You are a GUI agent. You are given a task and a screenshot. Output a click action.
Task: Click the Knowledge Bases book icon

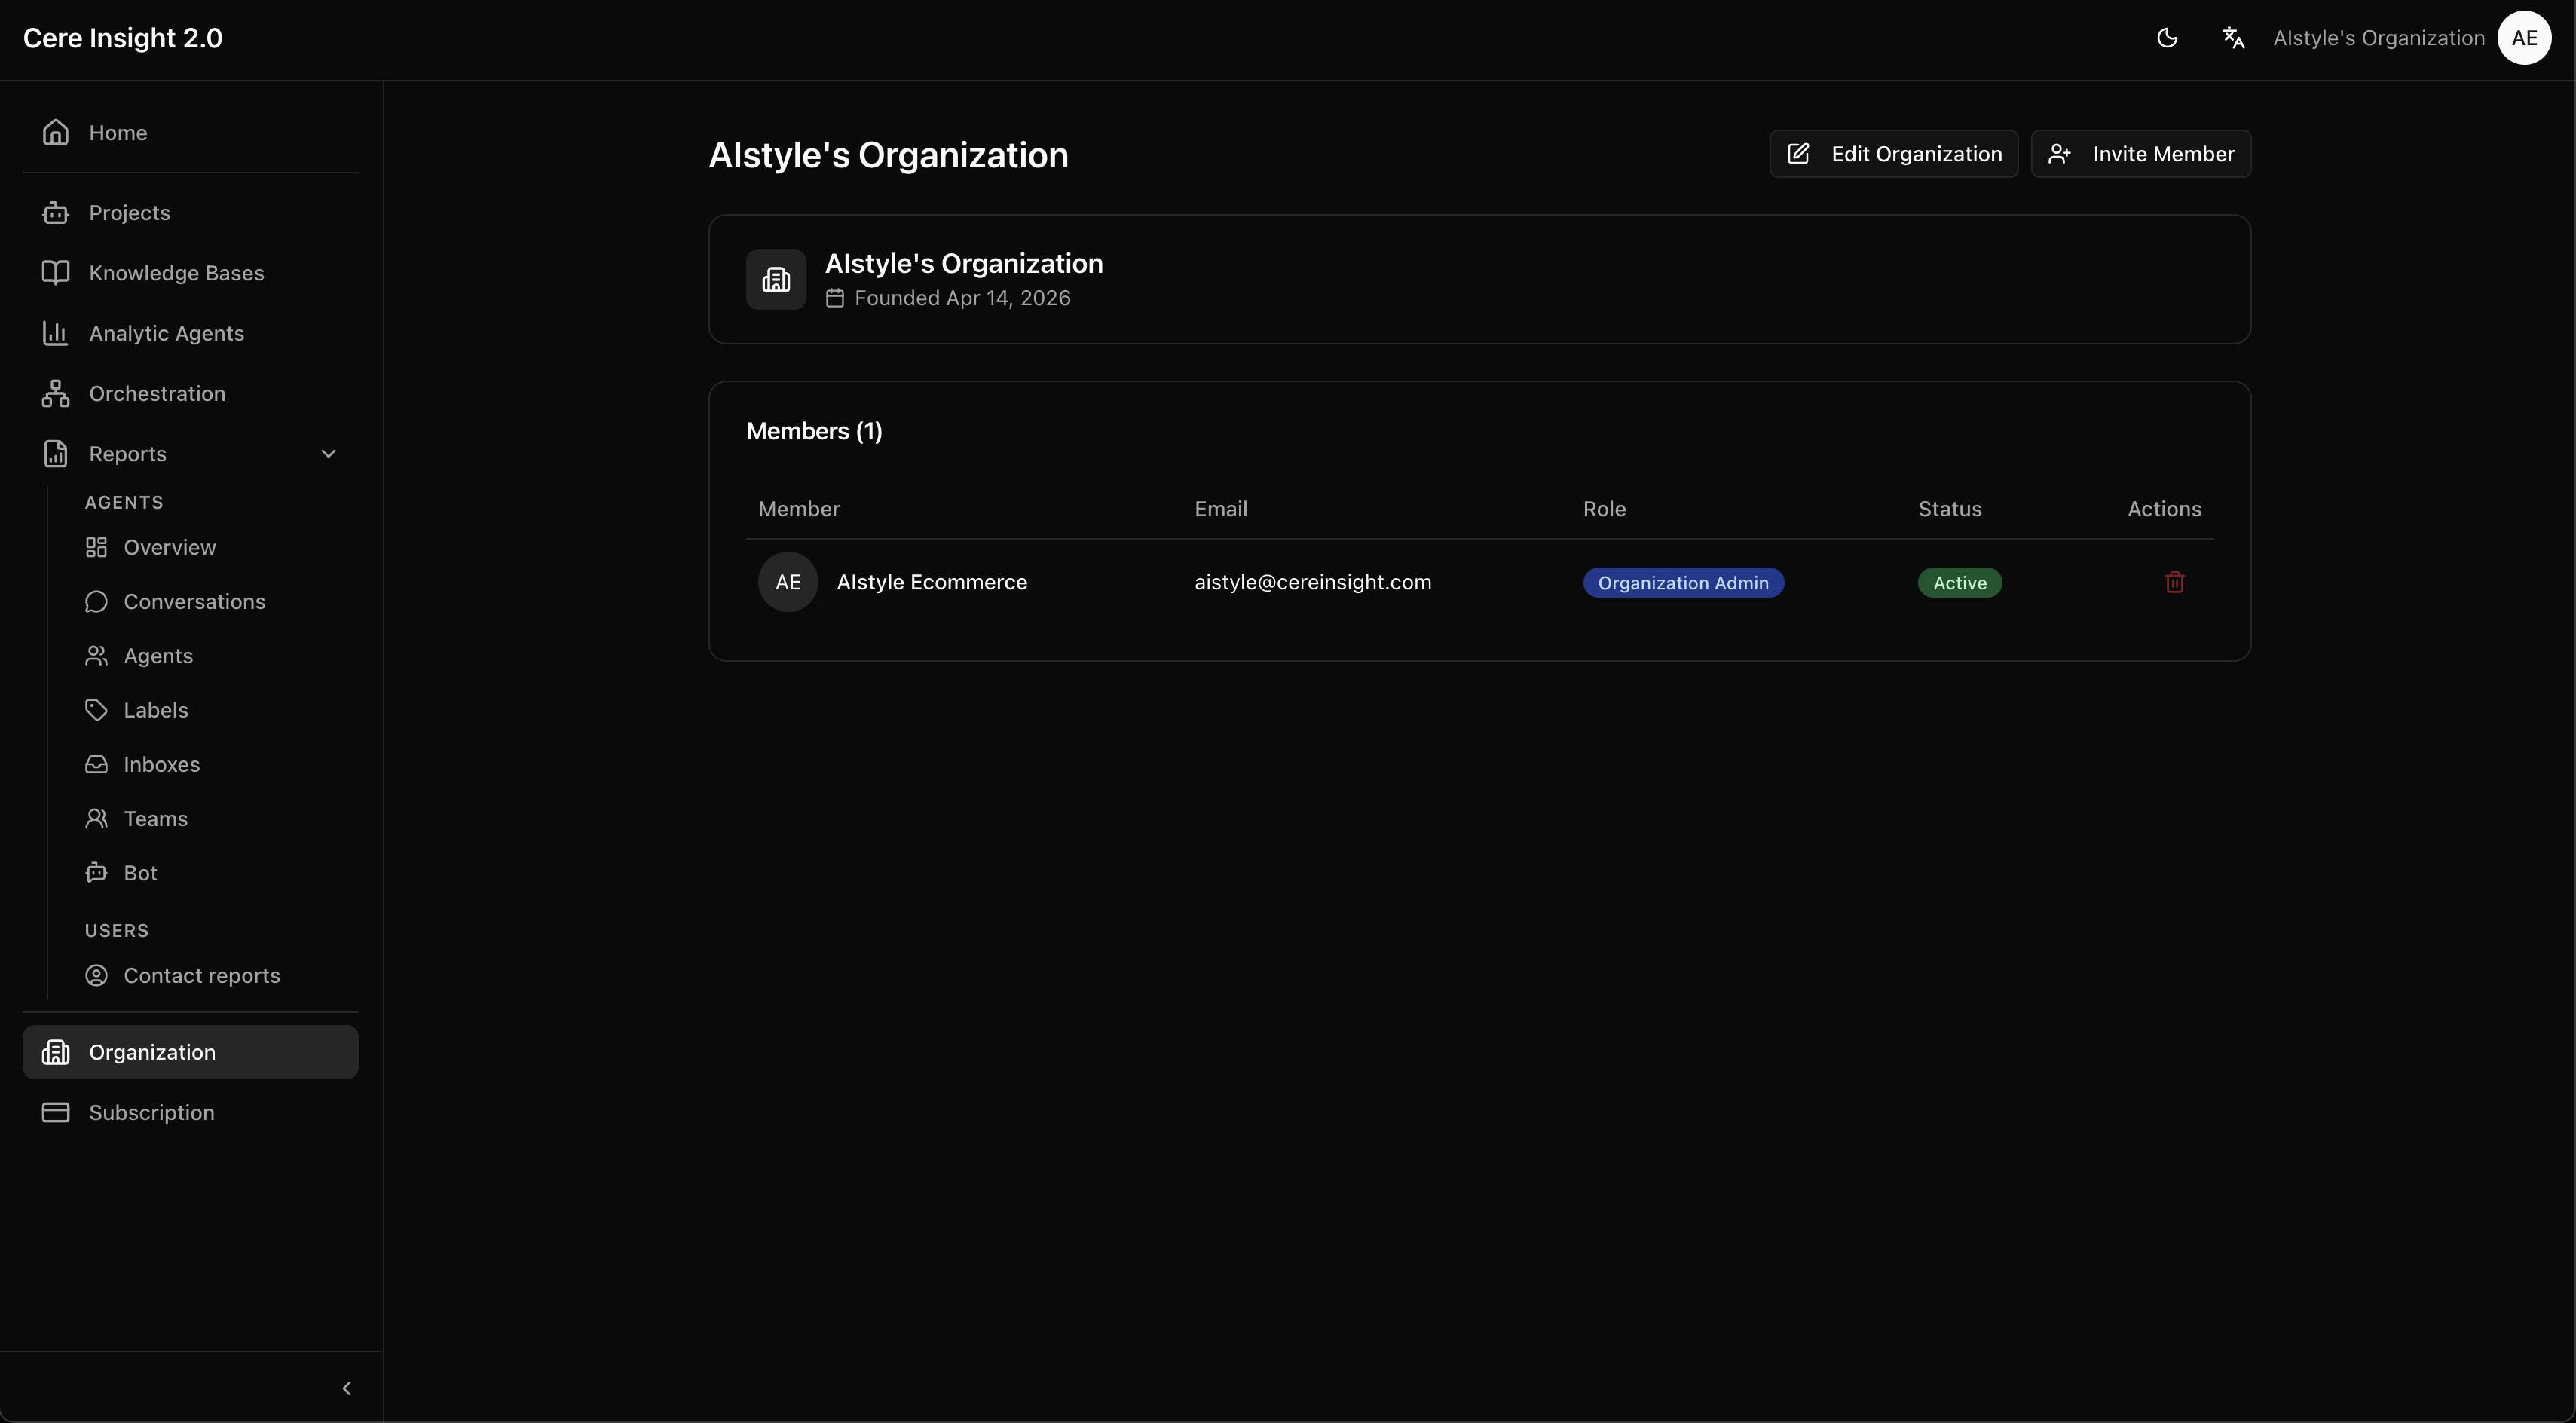55,272
